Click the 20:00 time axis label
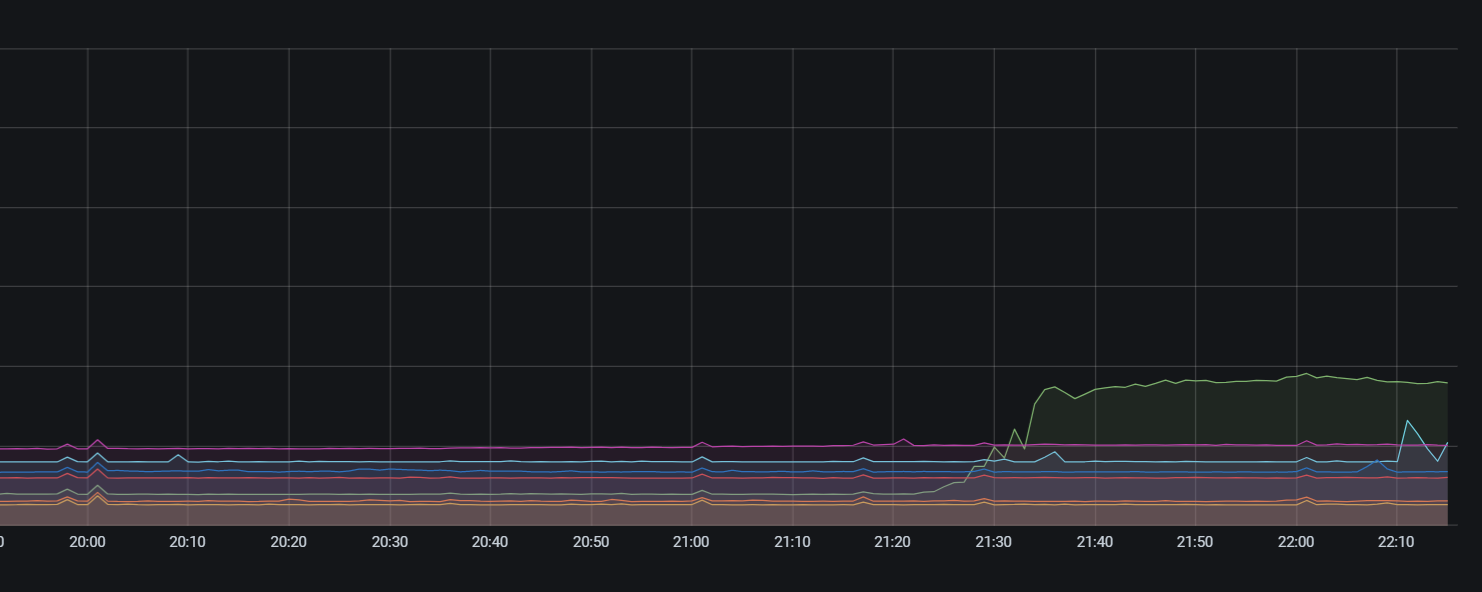The height and width of the screenshot is (592, 1482). tap(87, 542)
